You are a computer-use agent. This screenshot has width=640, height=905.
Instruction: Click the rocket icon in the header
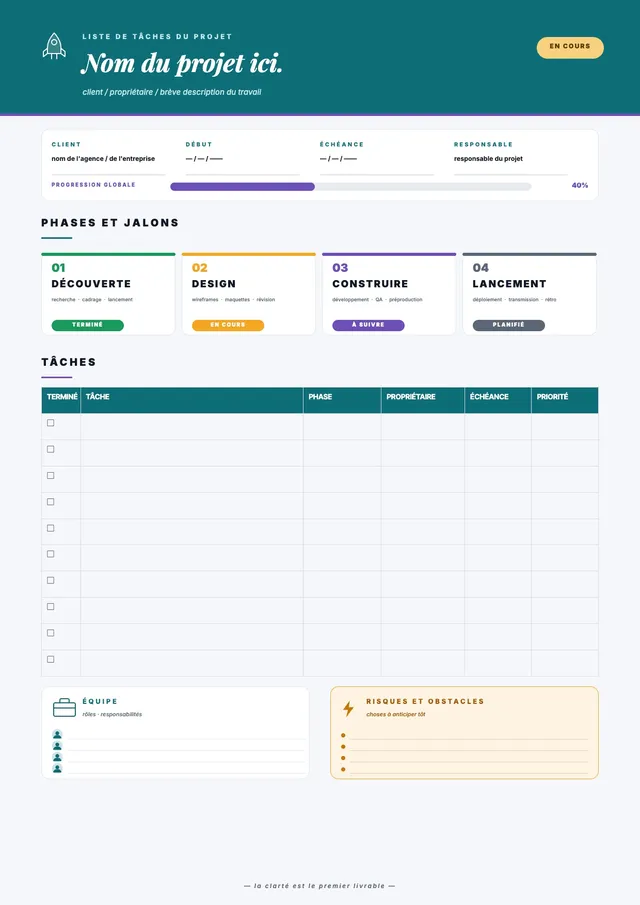click(x=54, y=46)
